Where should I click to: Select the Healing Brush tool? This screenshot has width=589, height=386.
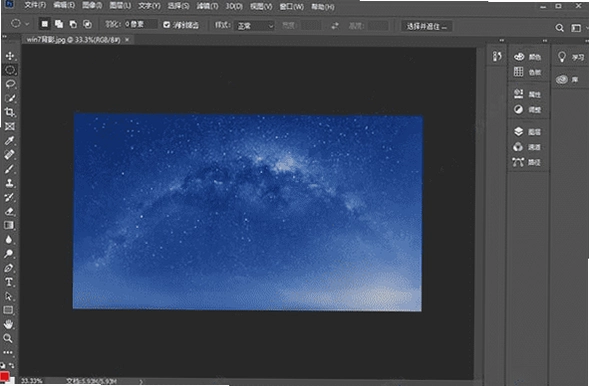pyautogui.click(x=10, y=154)
